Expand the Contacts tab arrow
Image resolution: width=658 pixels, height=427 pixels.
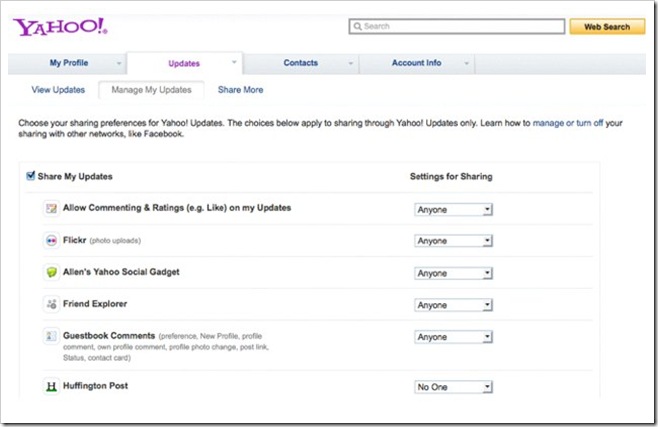tap(351, 63)
